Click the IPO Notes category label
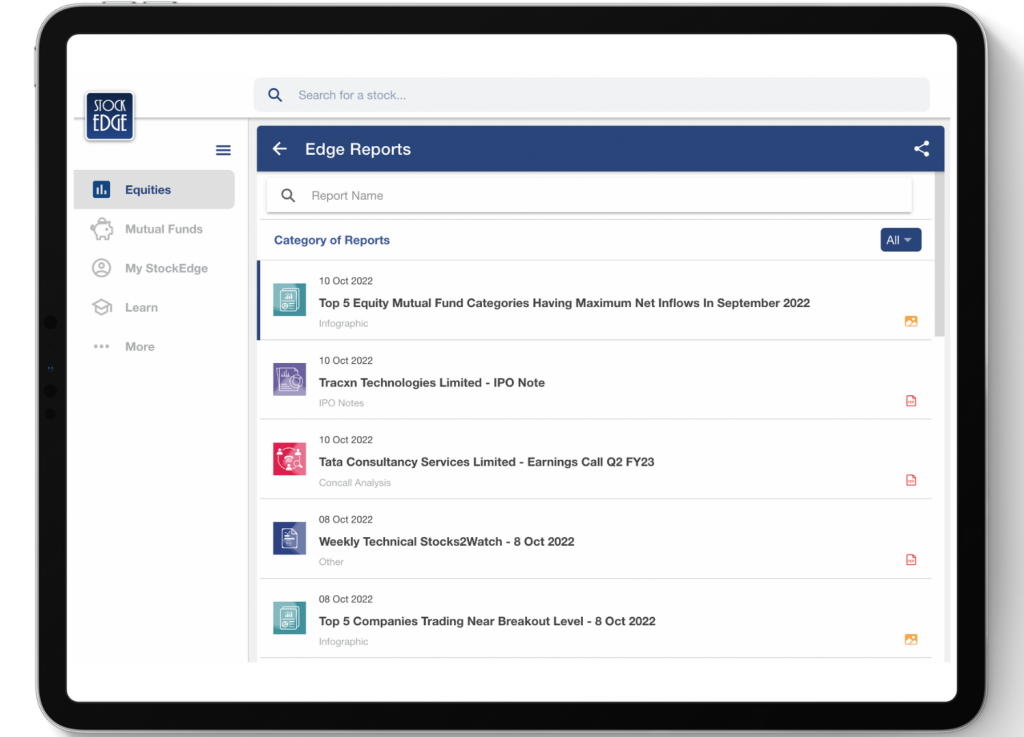This screenshot has width=1024, height=737. tap(341, 403)
